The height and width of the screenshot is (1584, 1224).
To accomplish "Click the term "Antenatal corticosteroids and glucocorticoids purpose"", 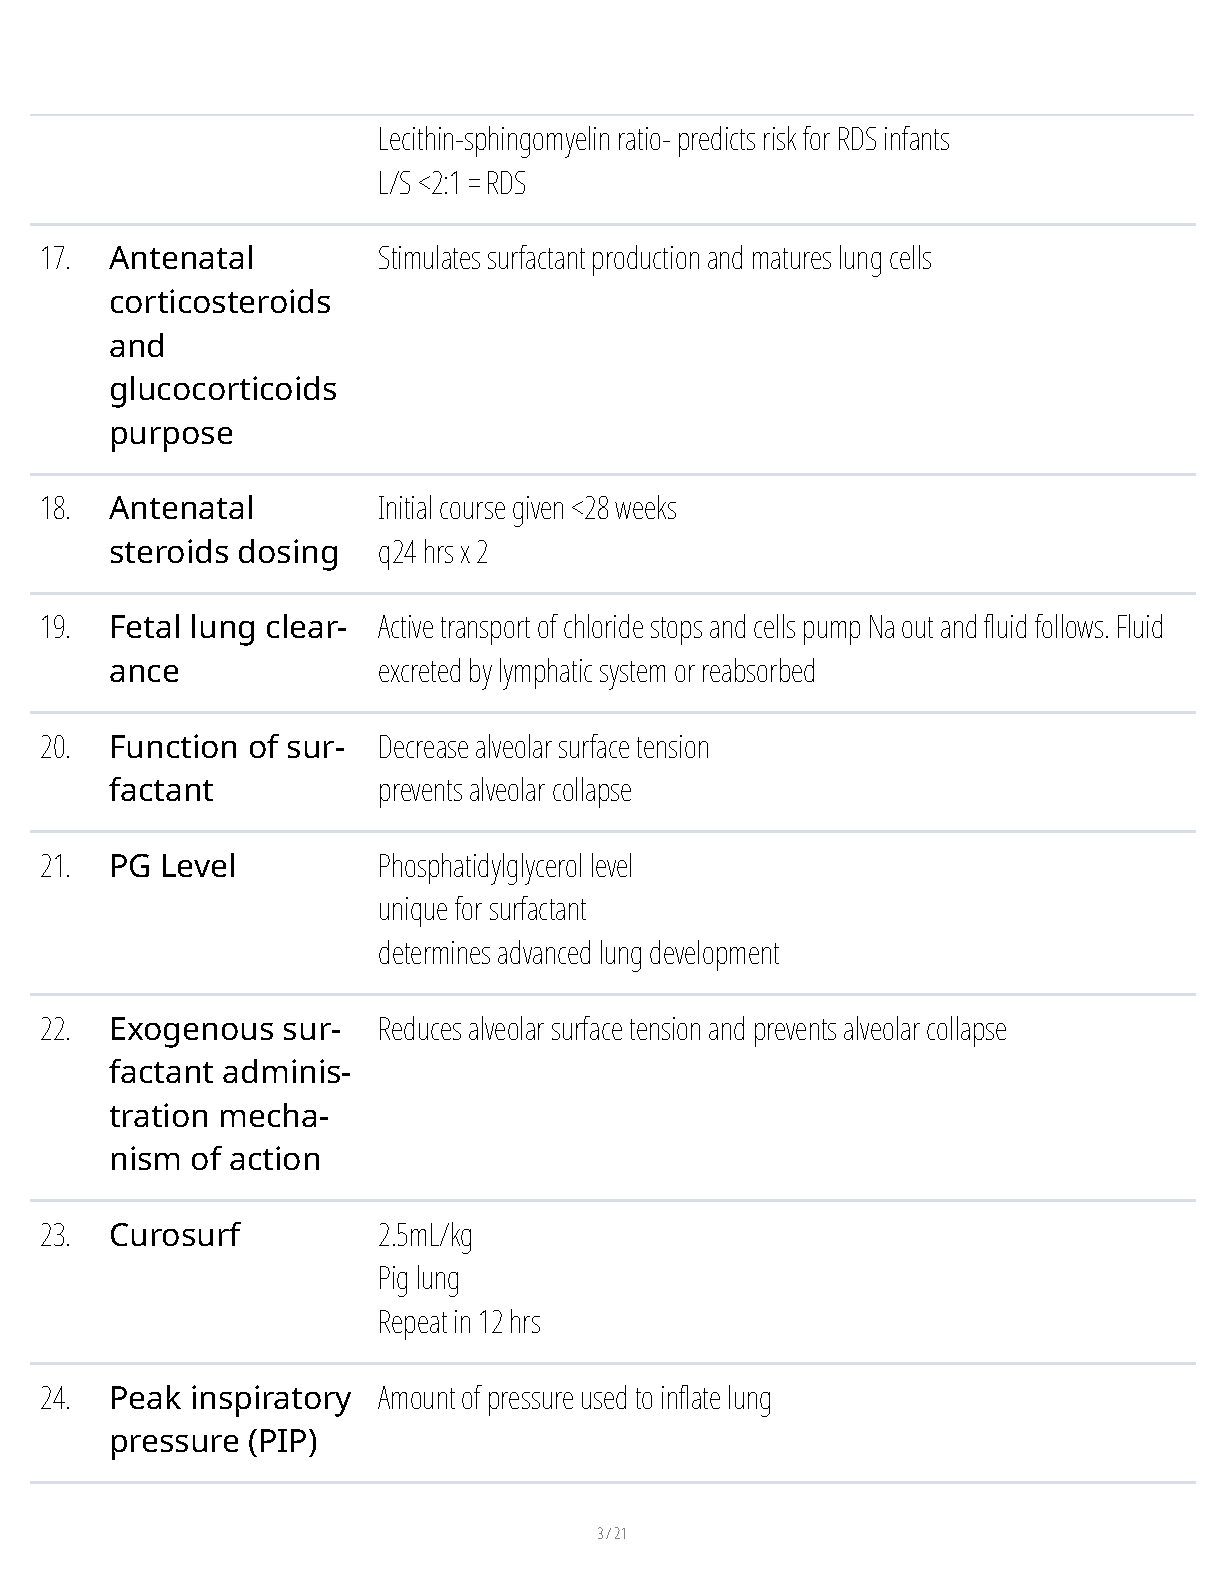I will point(222,345).
